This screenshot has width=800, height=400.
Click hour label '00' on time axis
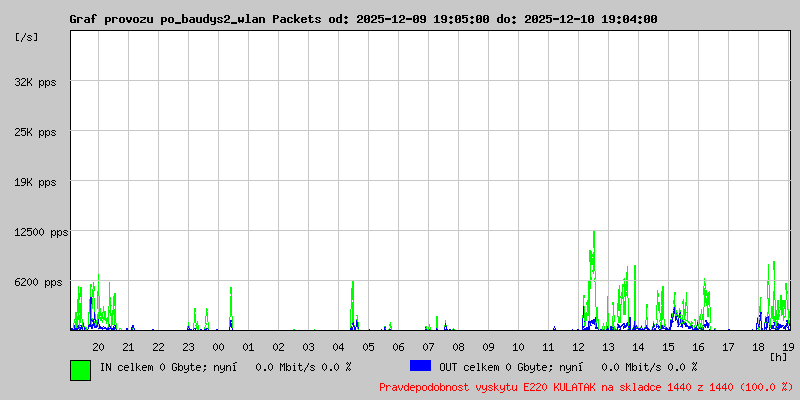218,347
